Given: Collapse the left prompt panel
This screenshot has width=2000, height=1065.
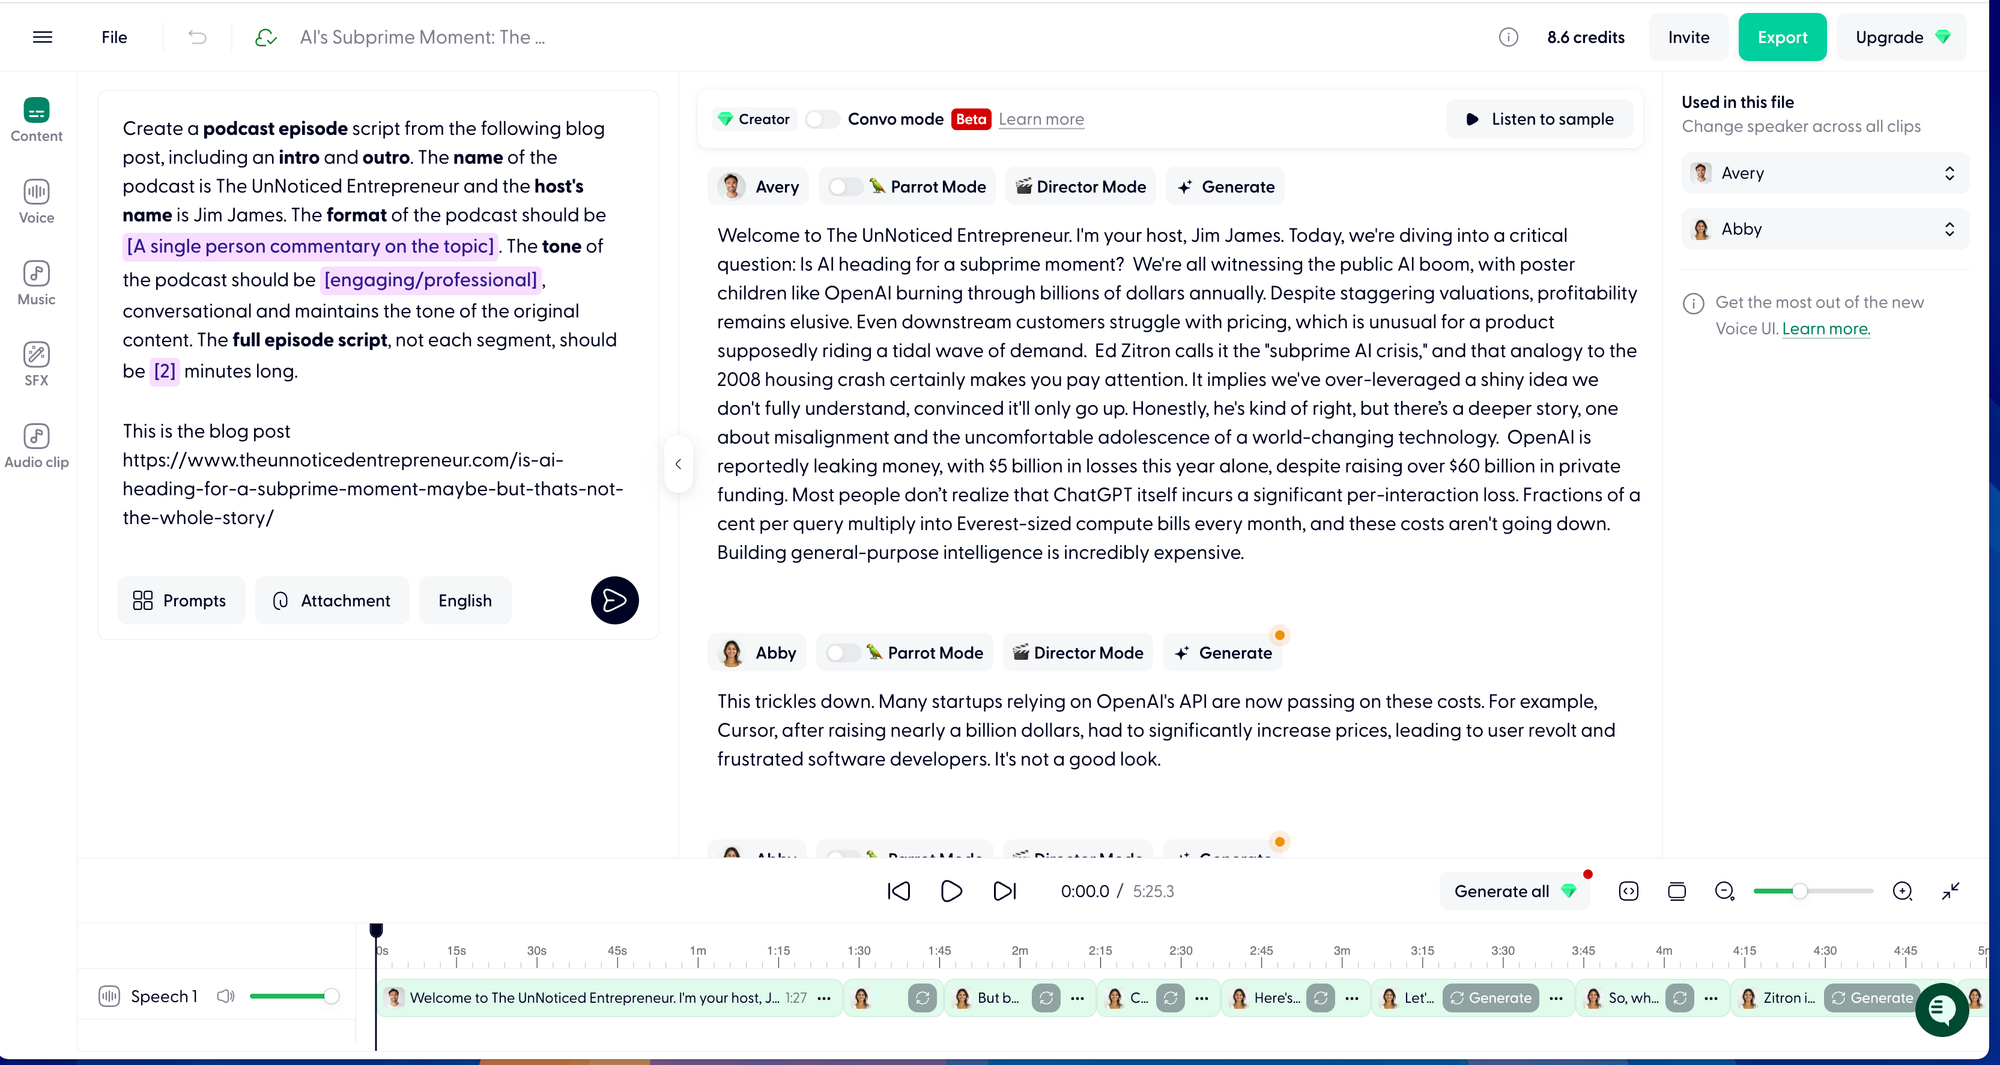Looking at the screenshot, I should pyautogui.click(x=678, y=464).
